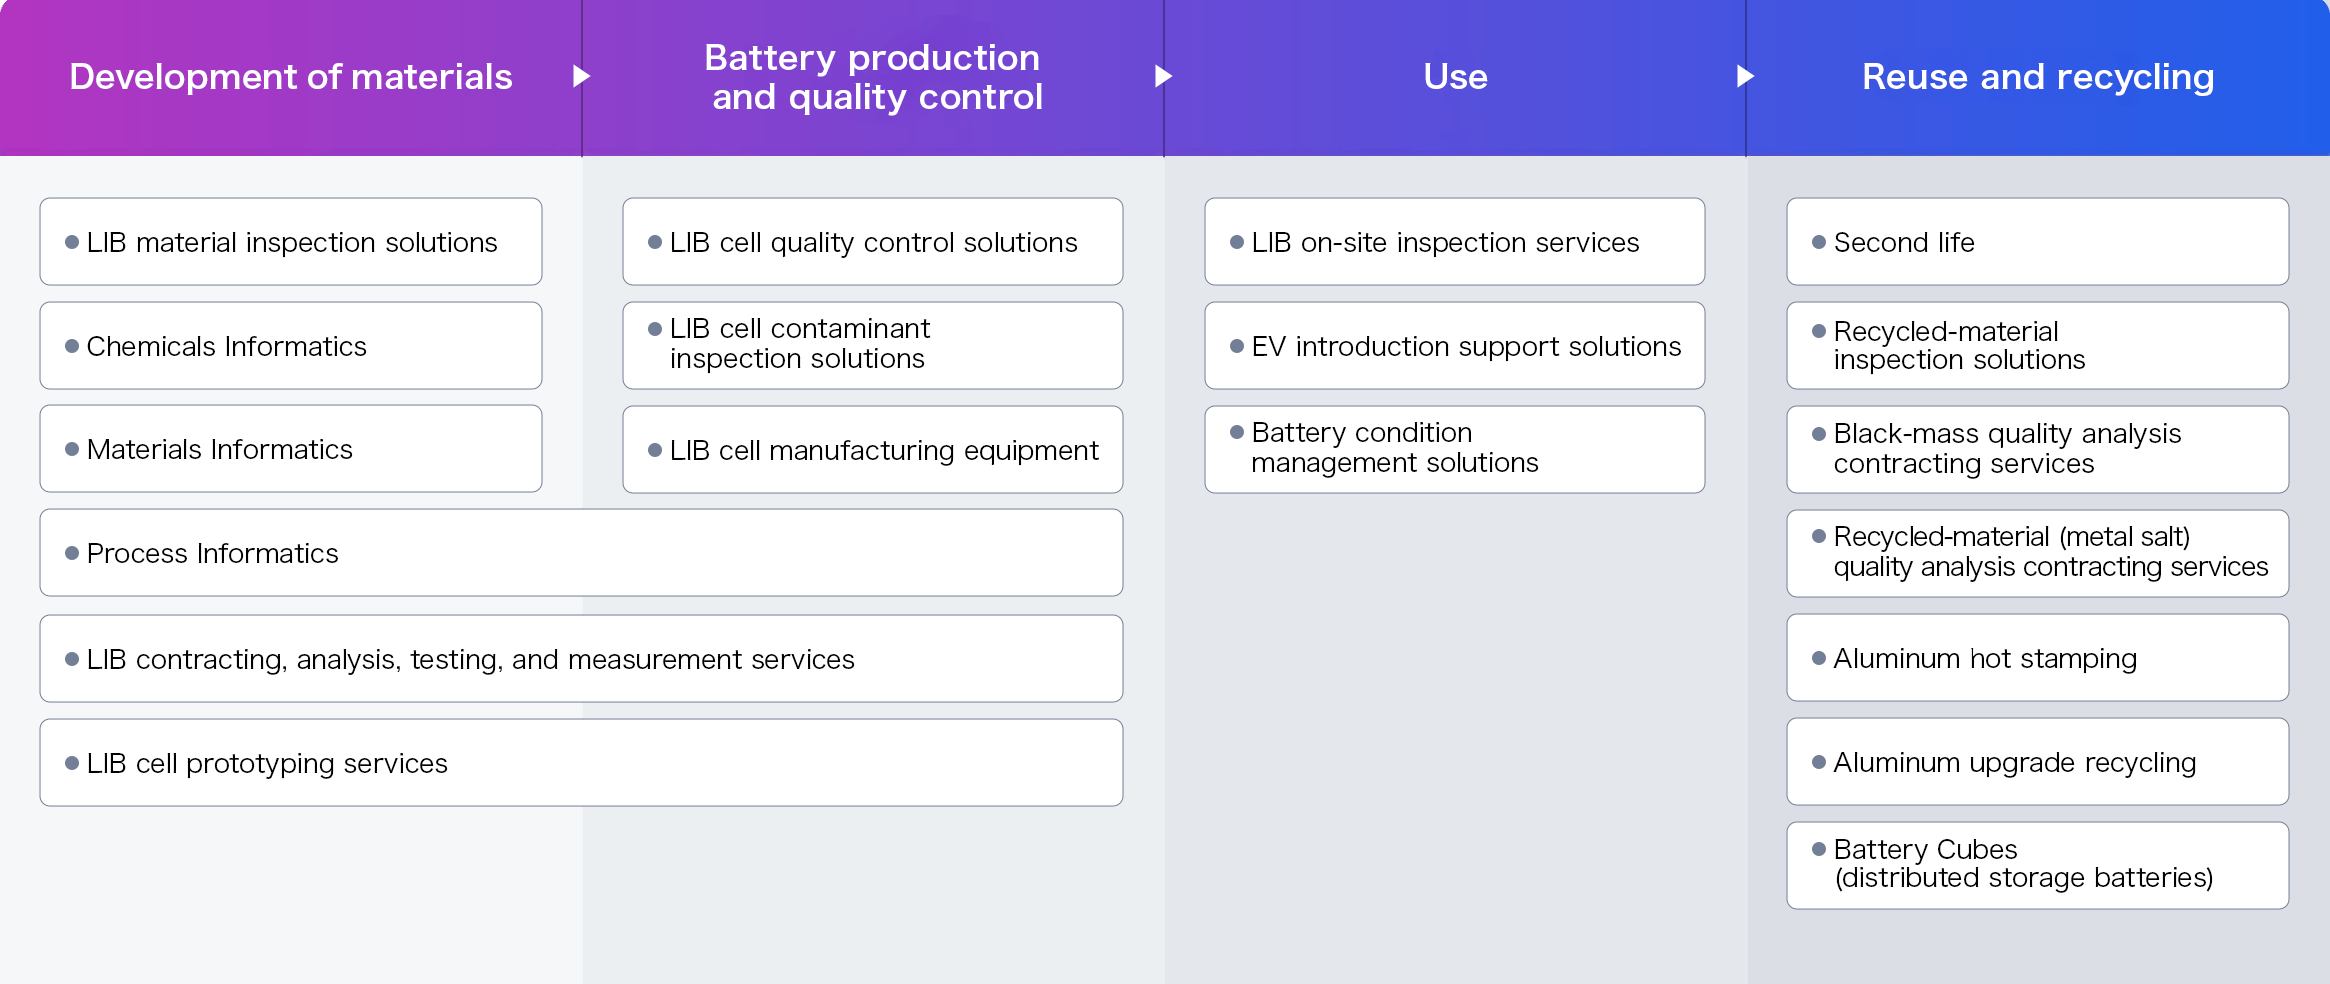
Task: Open Process Informatics box
Action: (581, 553)
